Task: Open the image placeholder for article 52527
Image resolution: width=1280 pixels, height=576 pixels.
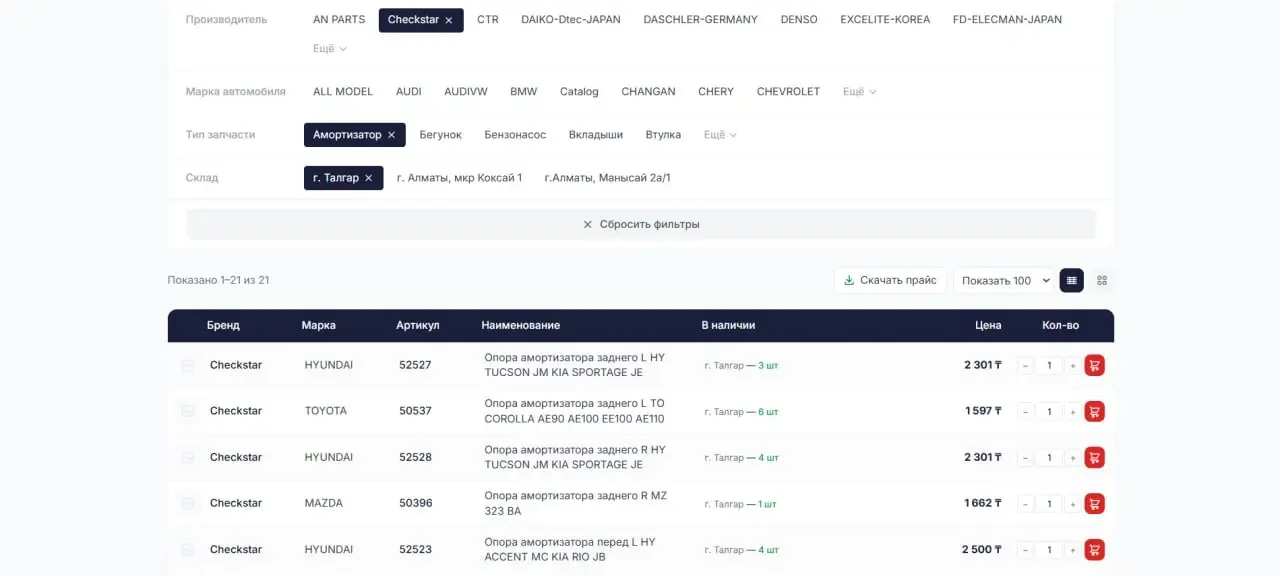Action: point(187,366)
